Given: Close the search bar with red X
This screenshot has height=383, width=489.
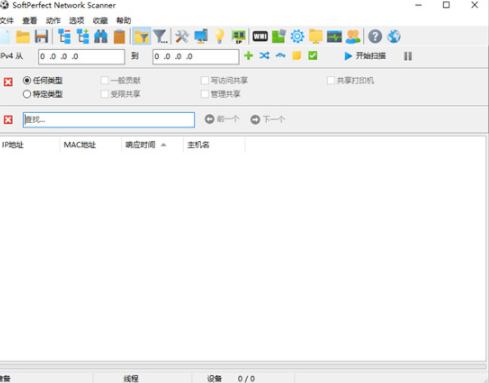Looking at the screenshot, I should (x=8, y=120).
